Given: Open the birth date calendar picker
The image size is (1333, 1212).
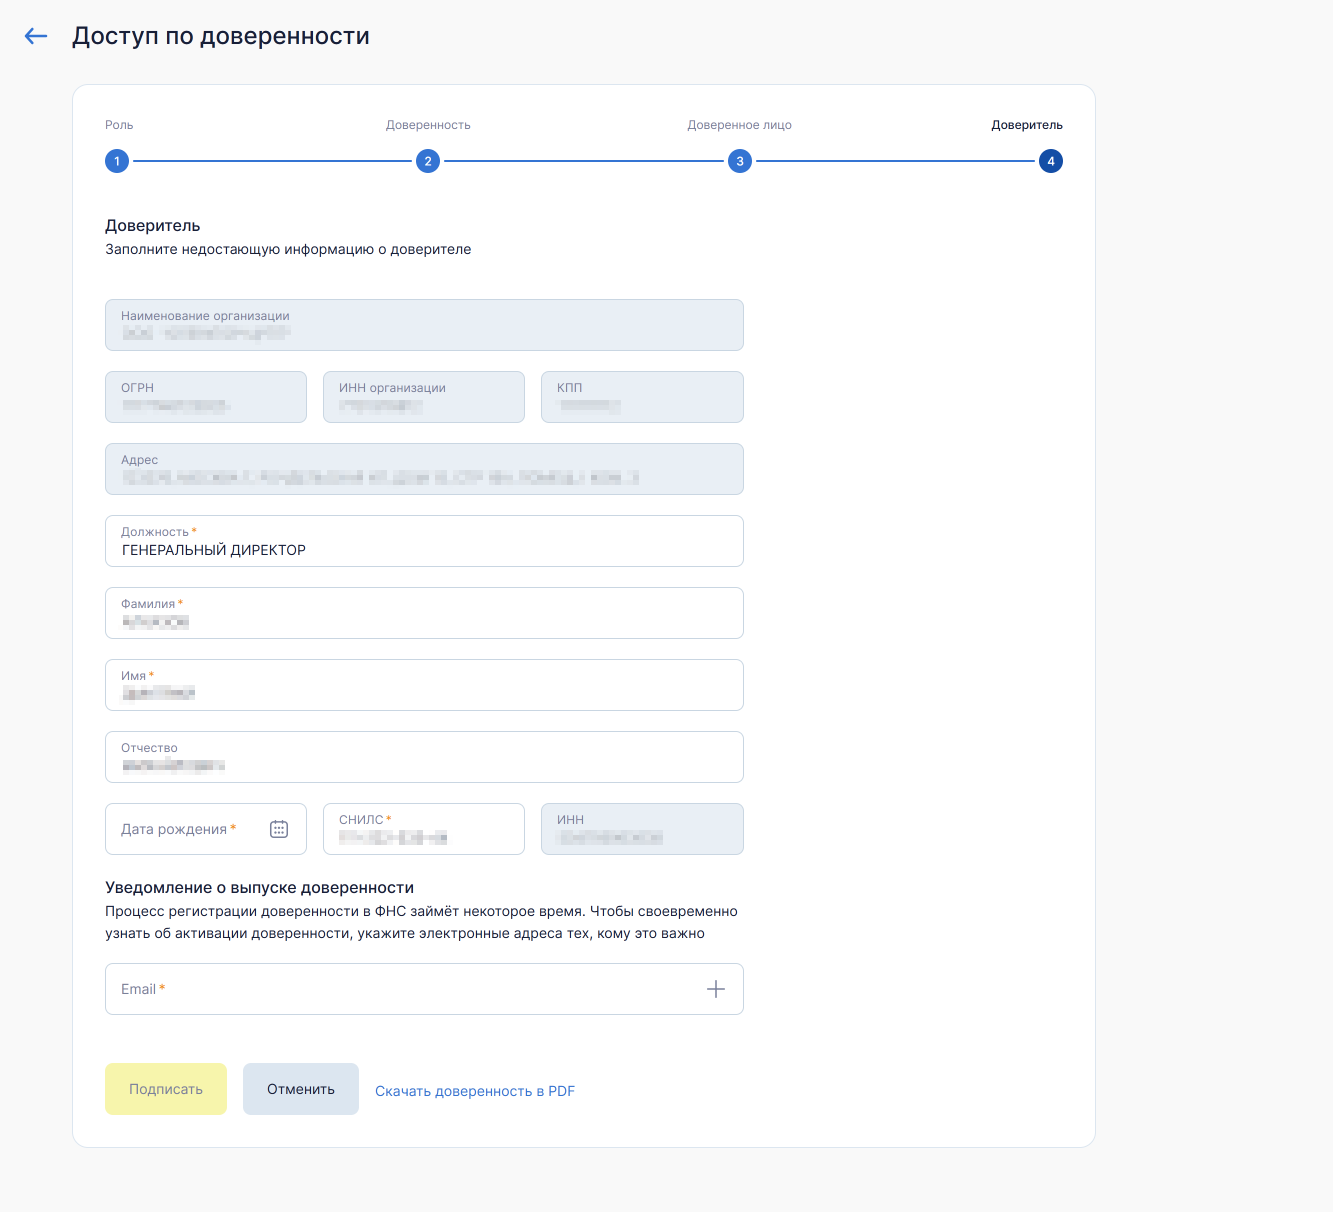Looking at the screenshot, I should click(279, 829).
